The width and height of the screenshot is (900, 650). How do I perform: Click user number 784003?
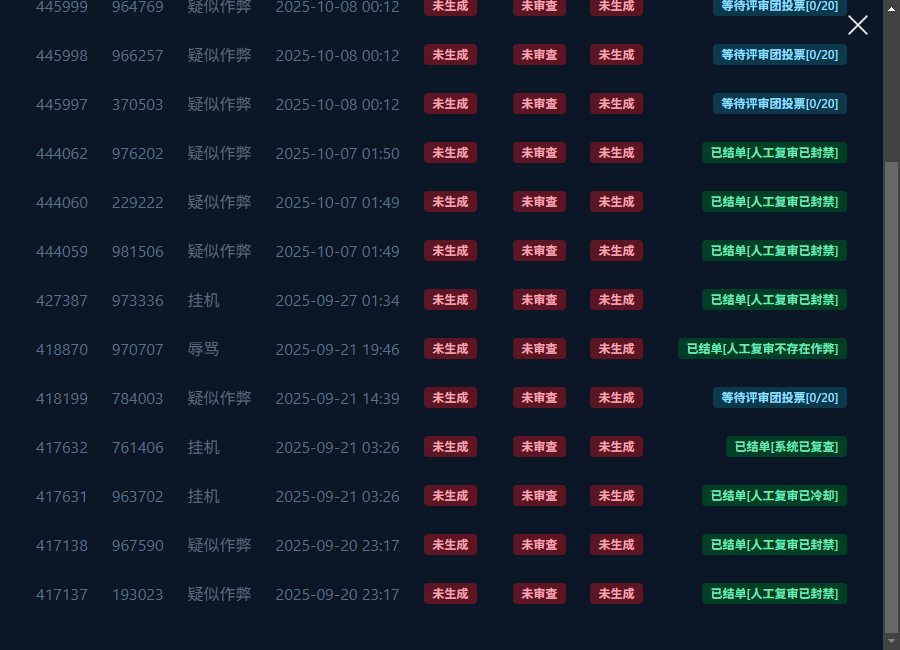coord(138,398)
